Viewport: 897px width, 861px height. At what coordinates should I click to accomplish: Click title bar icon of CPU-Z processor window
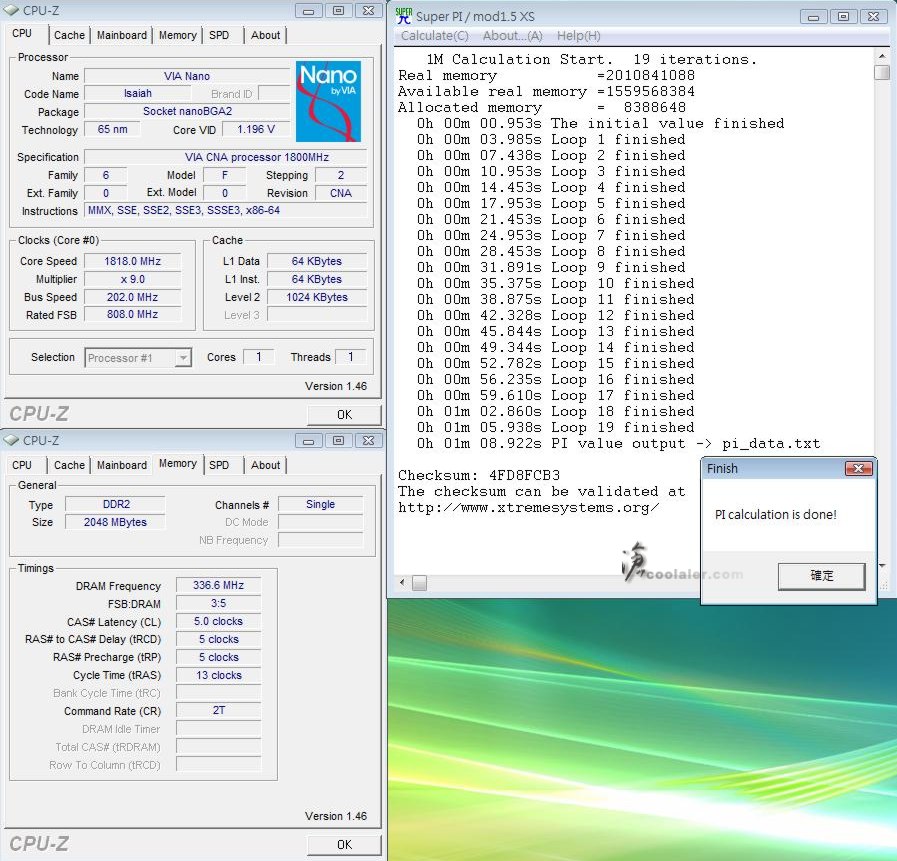(11, 10)
